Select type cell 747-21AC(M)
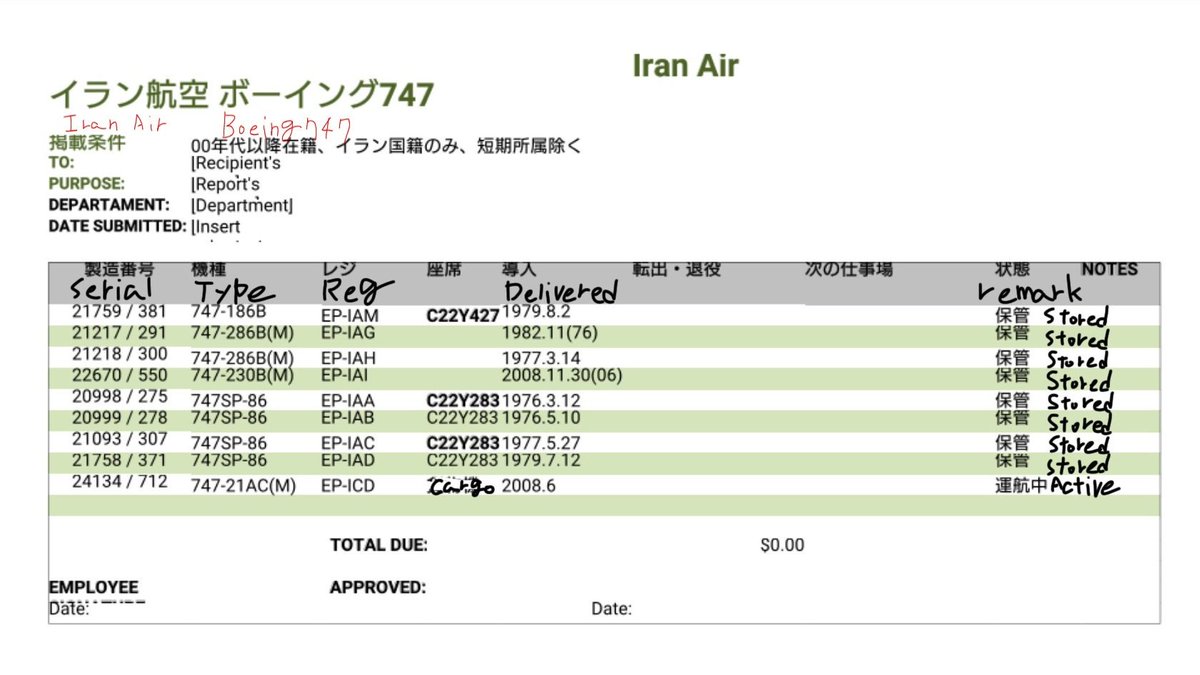This screenshot has height=675, width=1200. point(244,488)
